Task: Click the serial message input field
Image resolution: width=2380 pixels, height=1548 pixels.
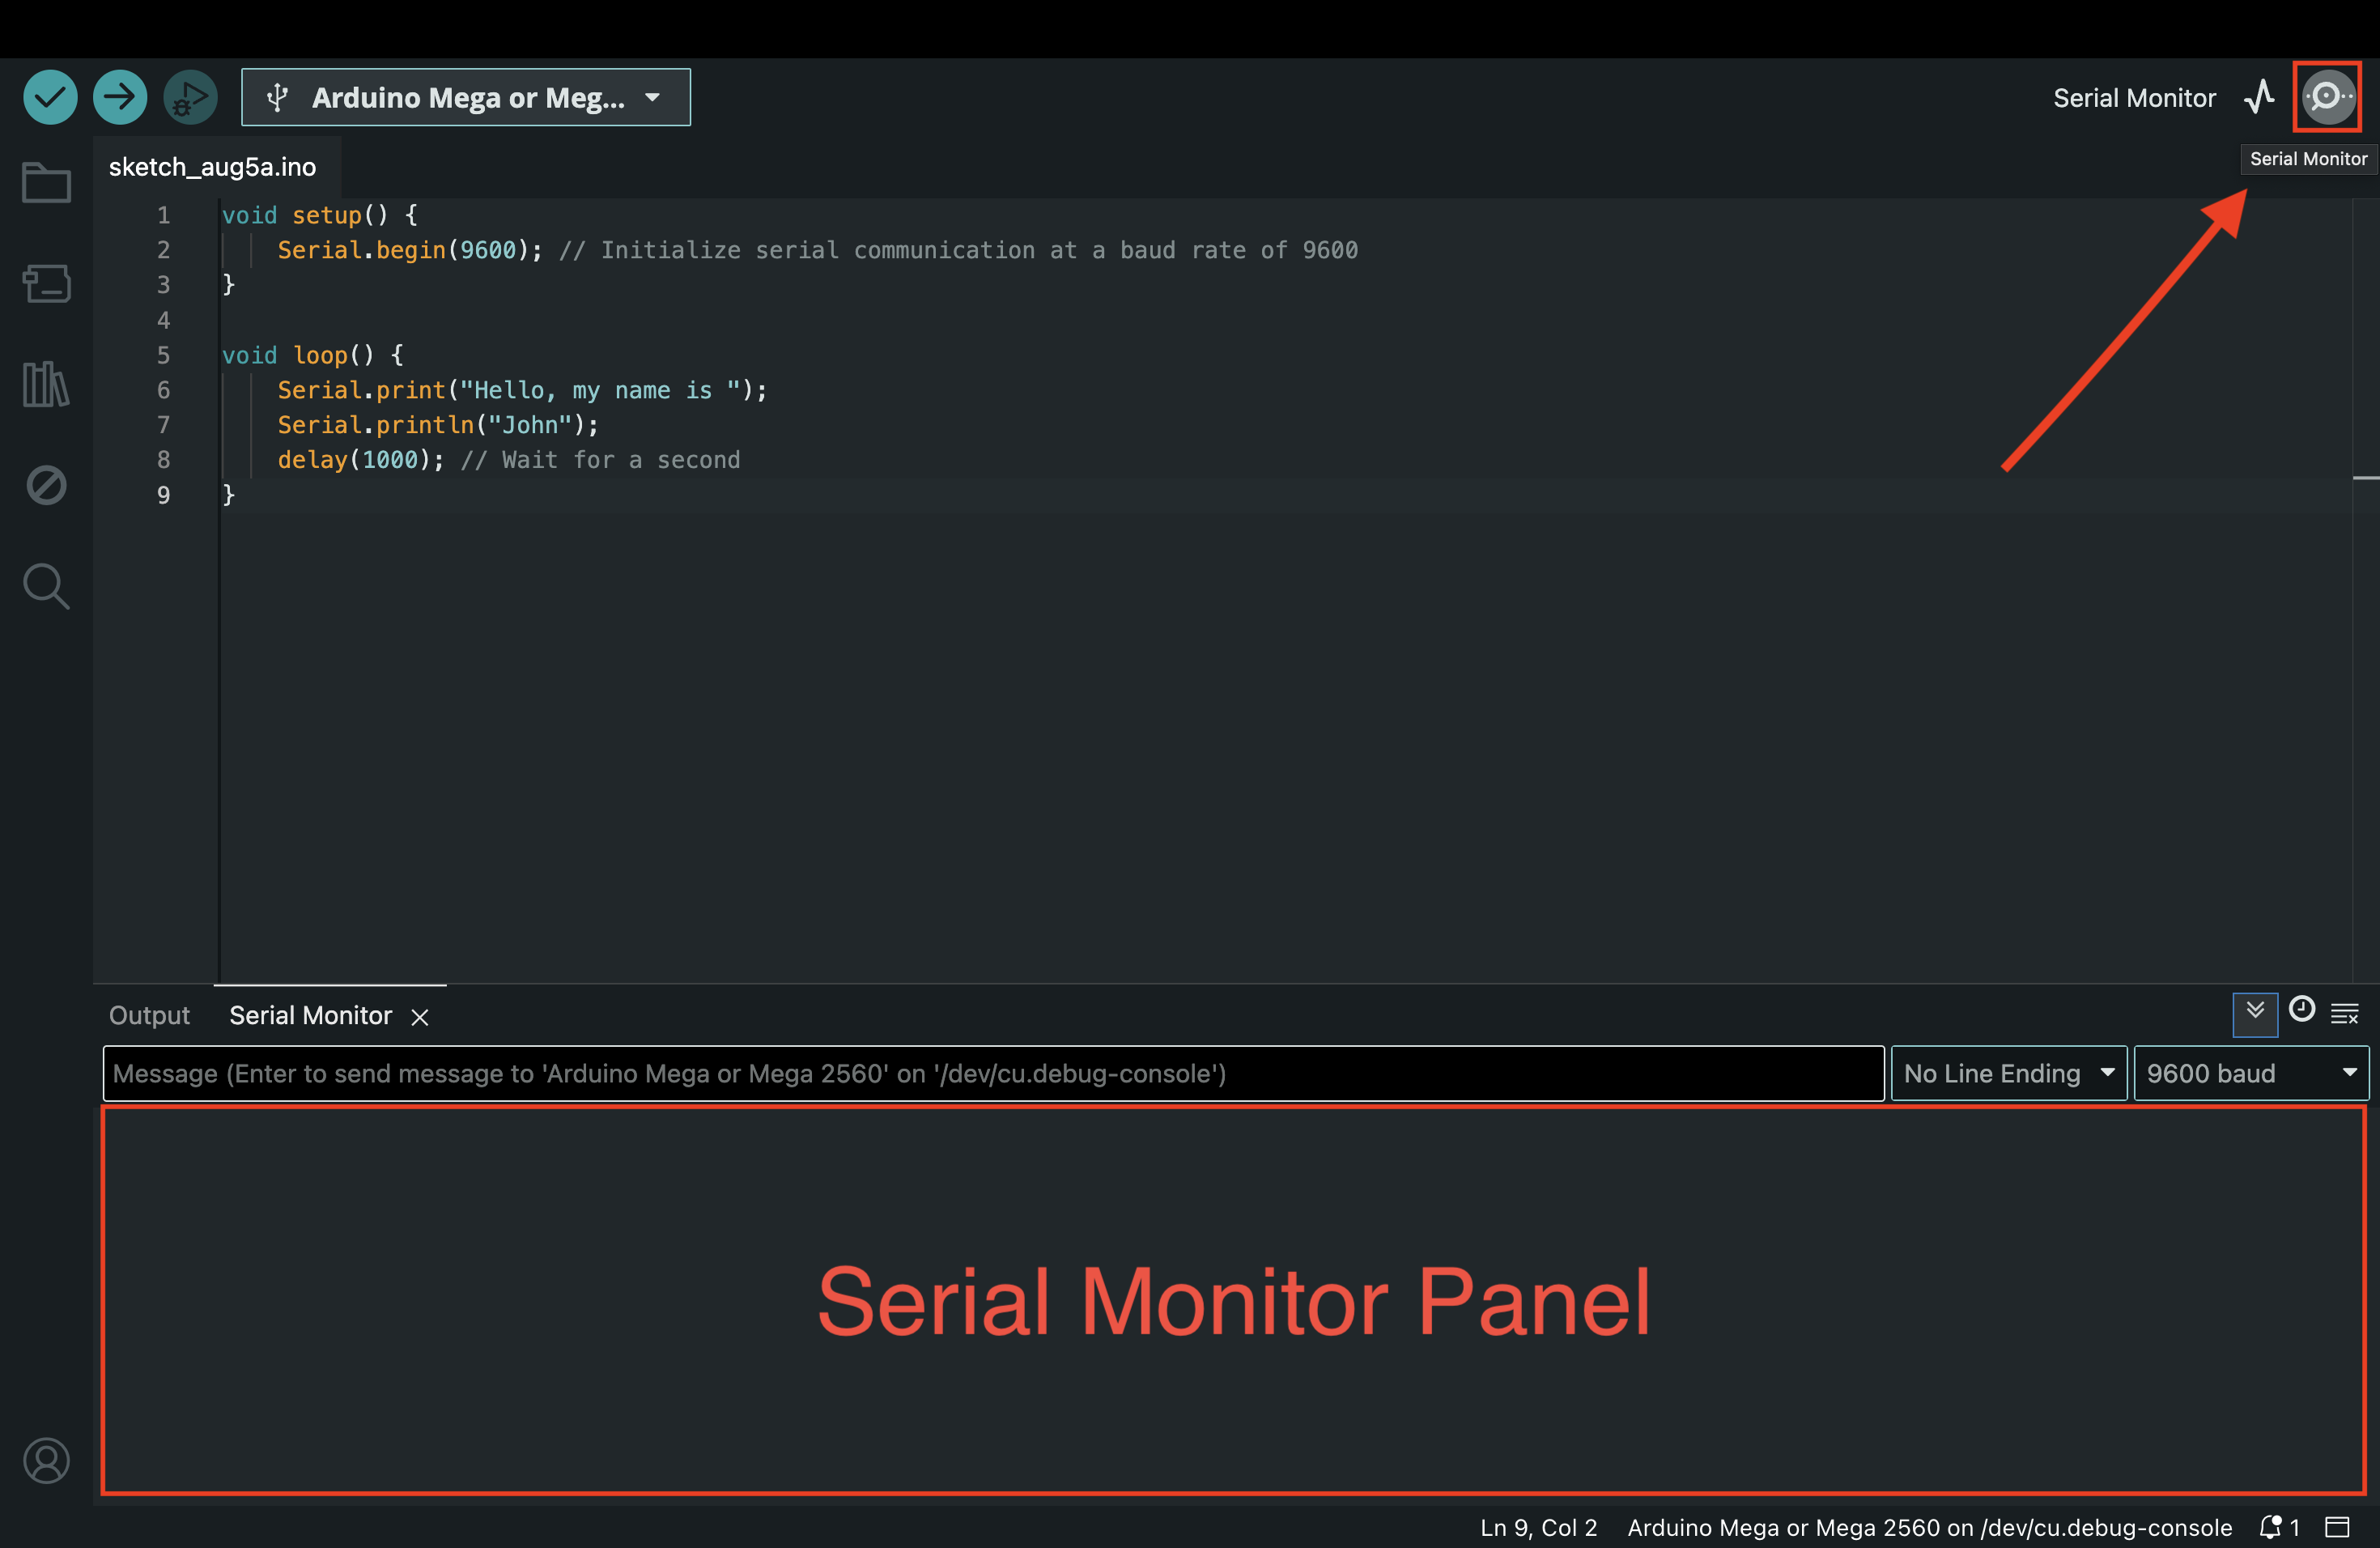Action: [994, 1073]
